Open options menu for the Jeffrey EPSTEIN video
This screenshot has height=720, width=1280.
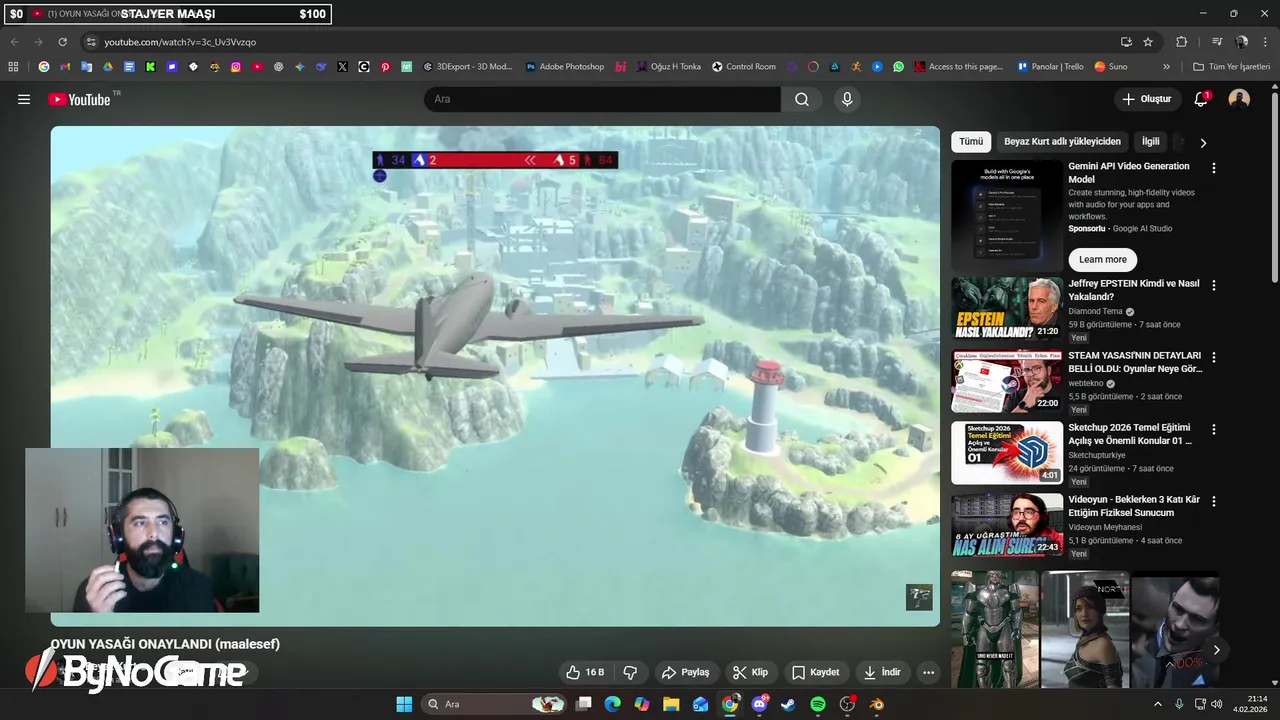click(1214, 285)
